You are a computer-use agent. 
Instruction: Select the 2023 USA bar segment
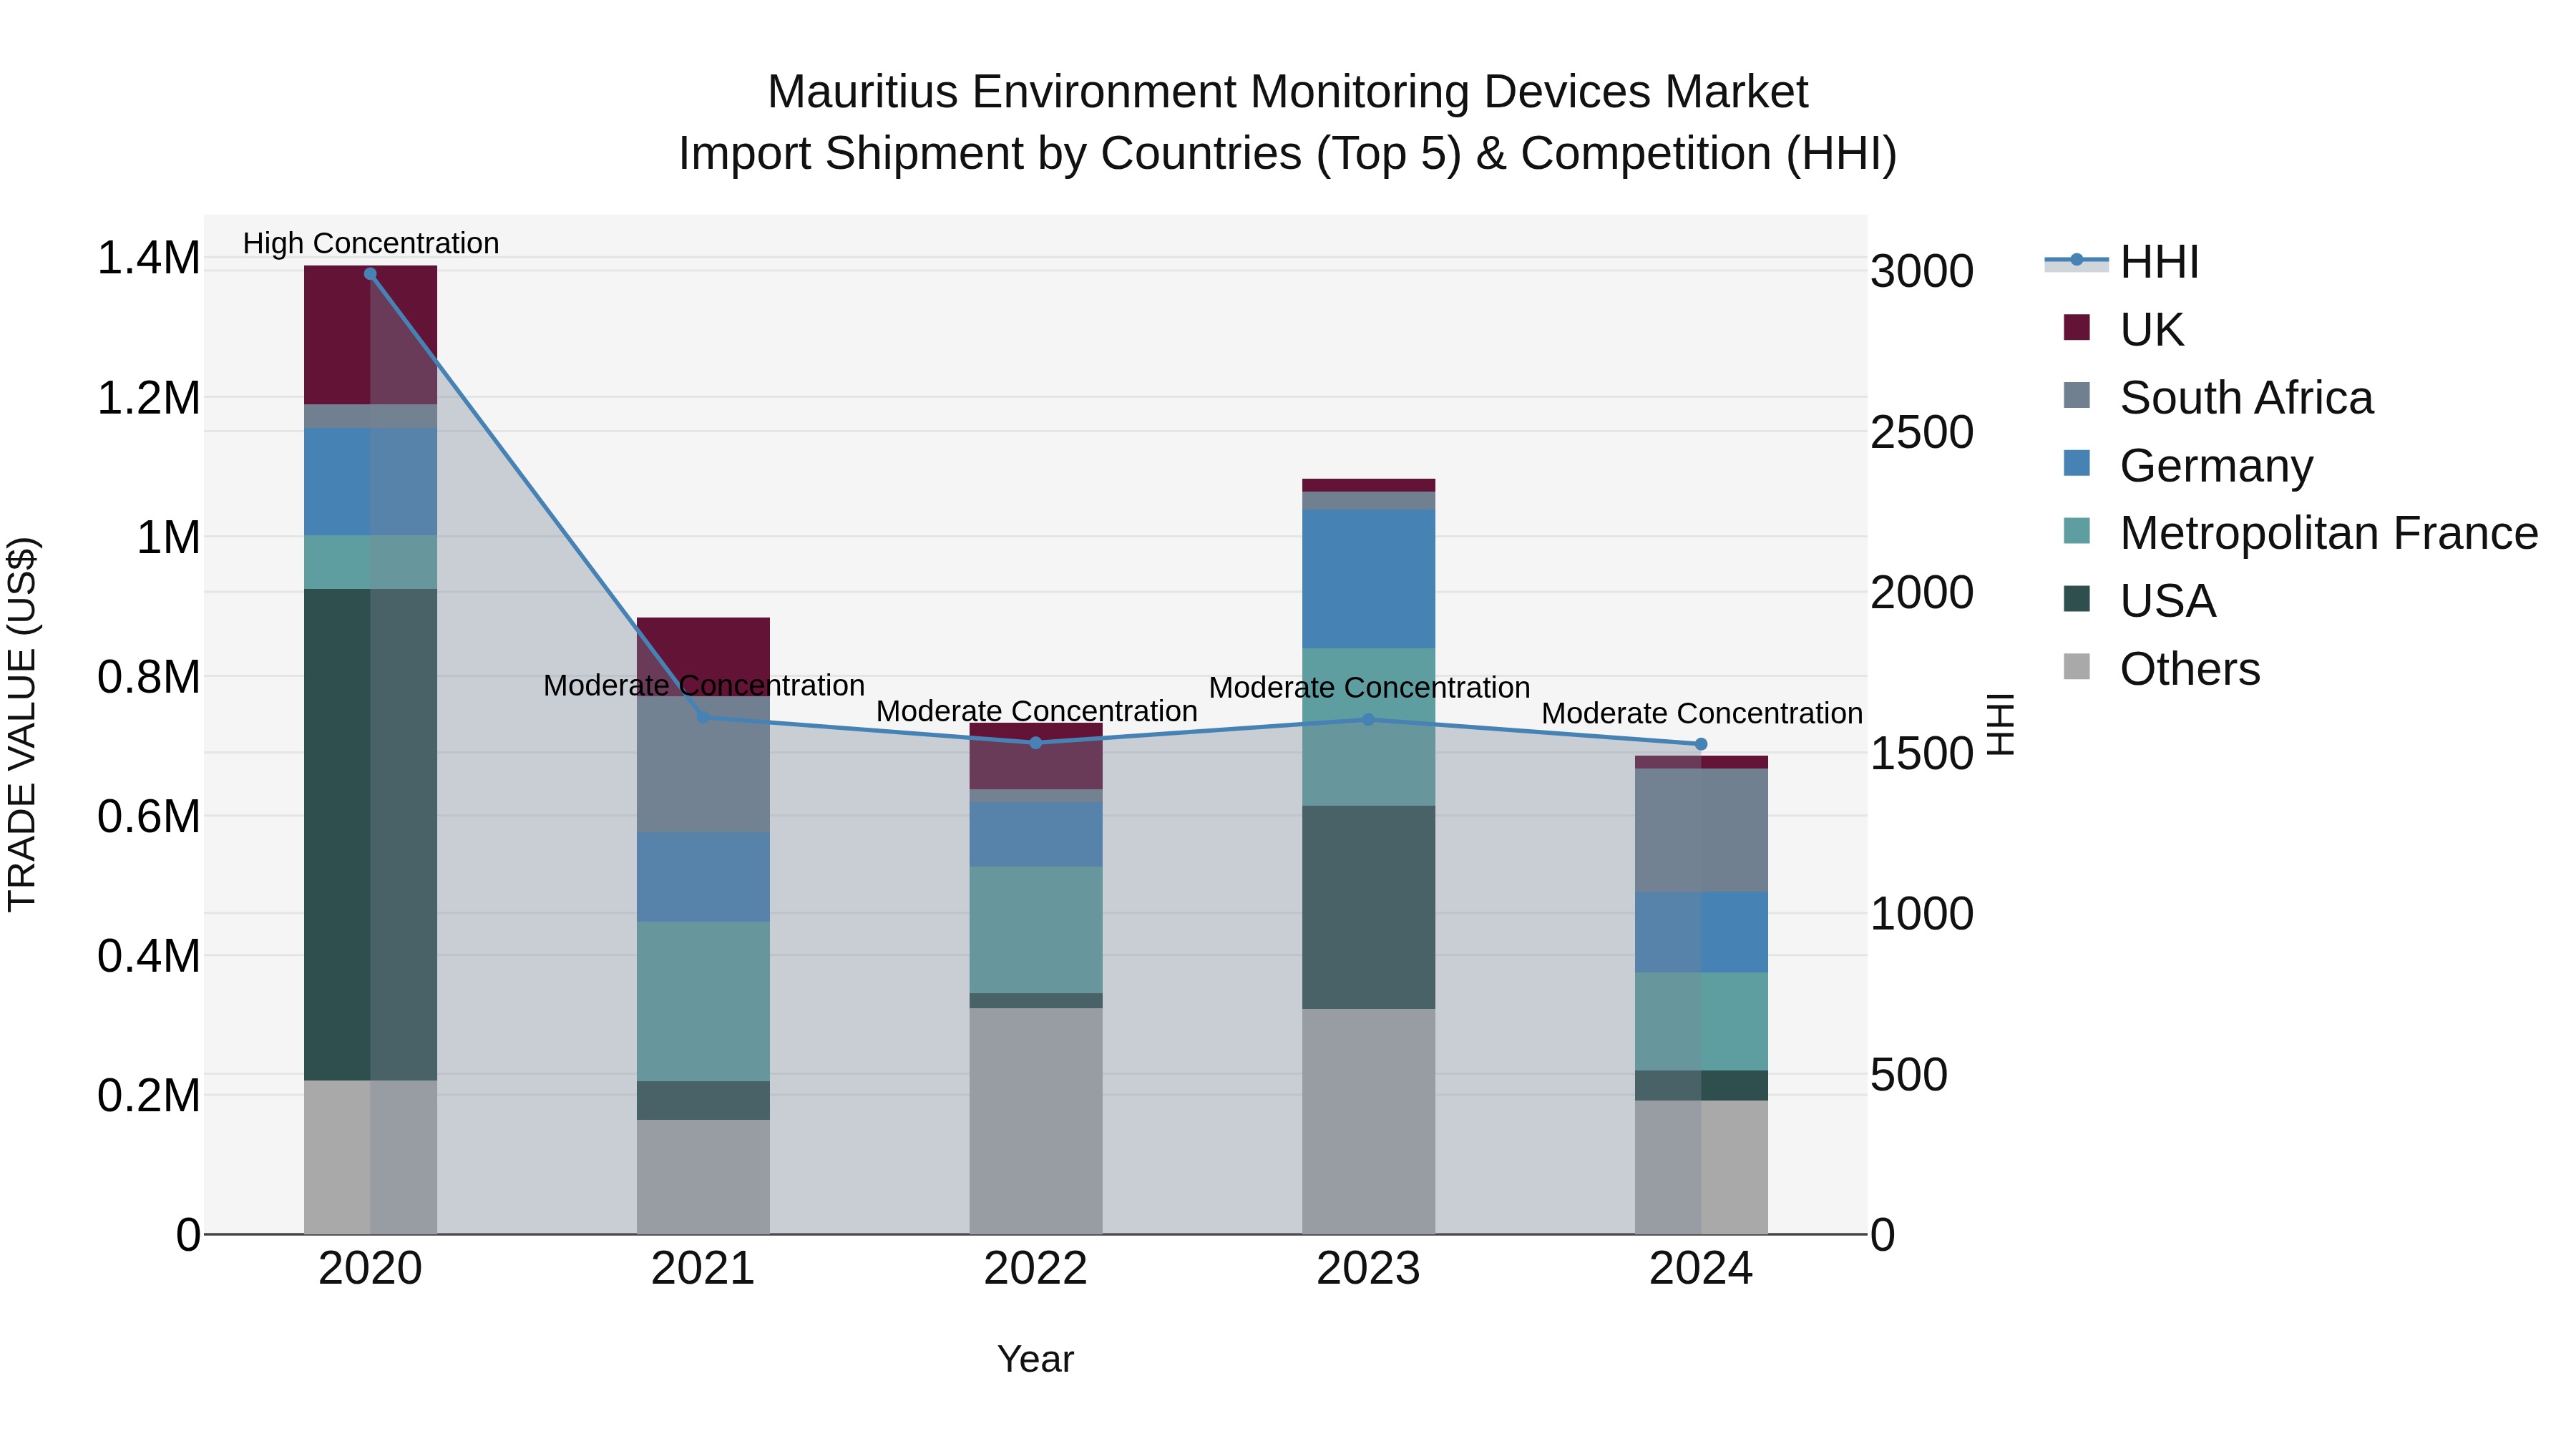pos(1369,908)
